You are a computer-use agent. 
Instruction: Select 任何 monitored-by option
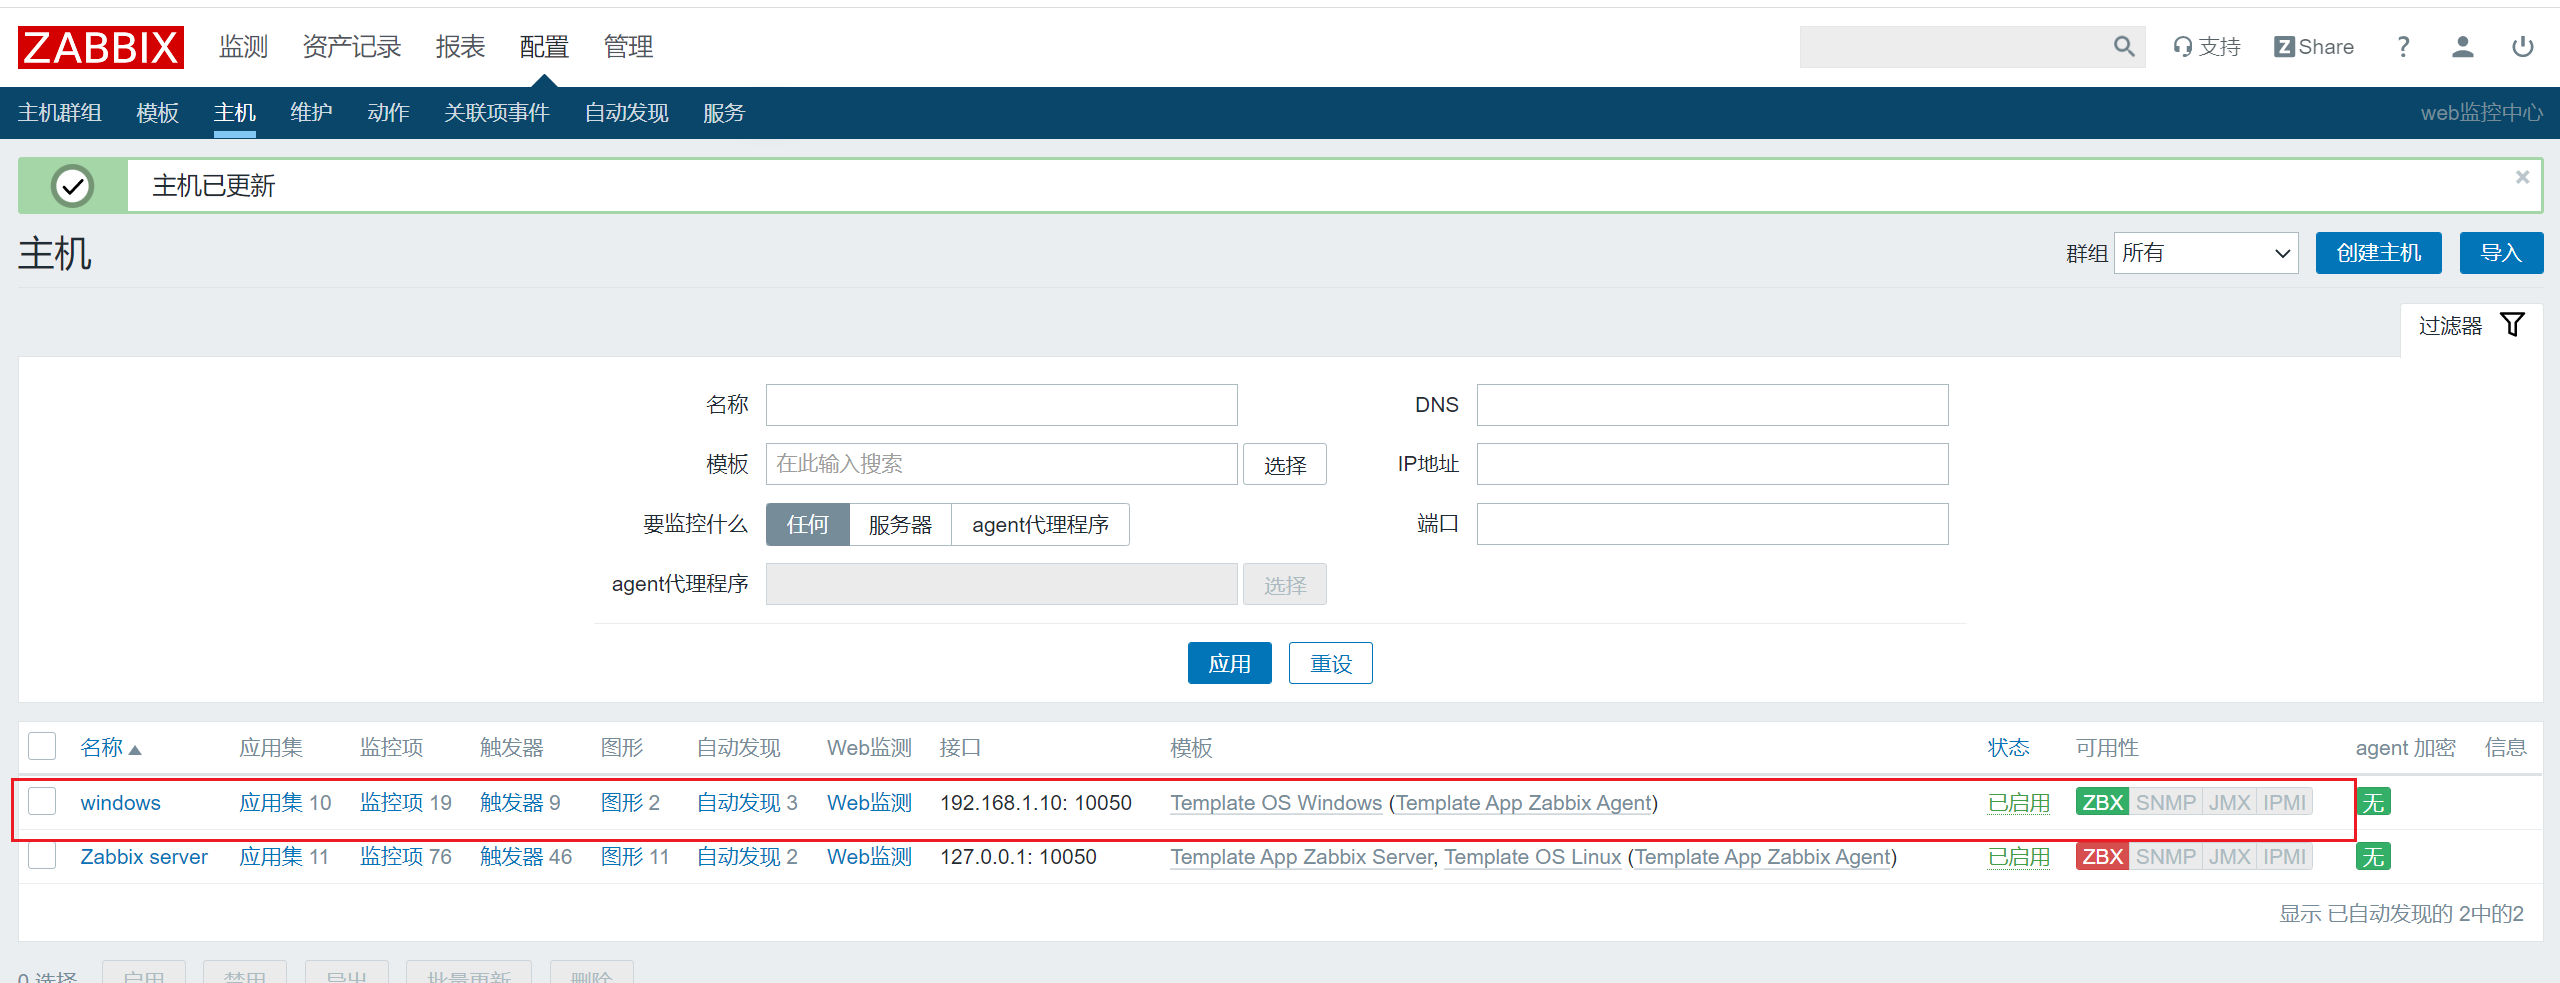coord(807,524)
